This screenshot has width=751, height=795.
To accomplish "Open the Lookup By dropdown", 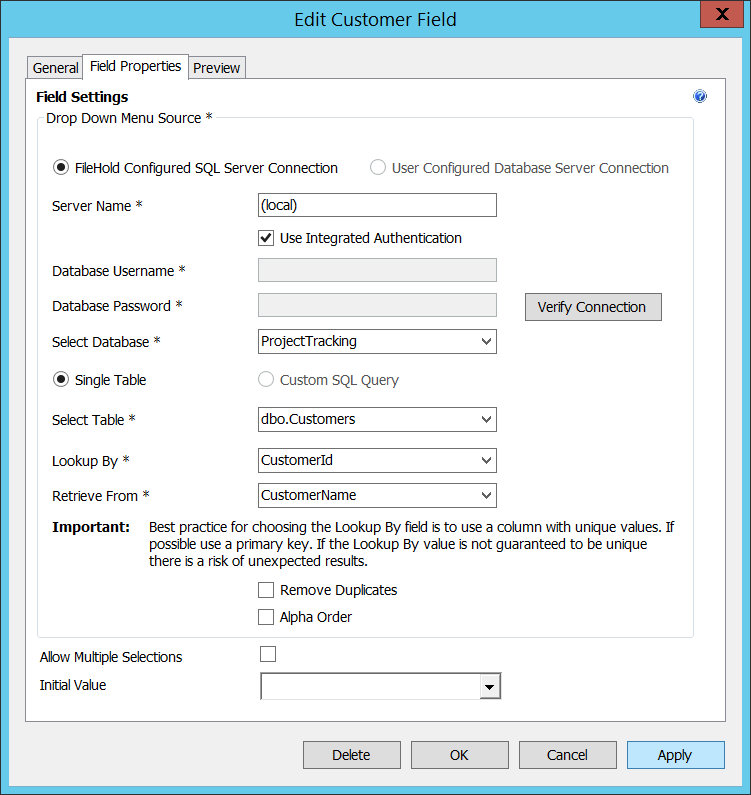I will pyautogui.click(x=377, y=460).
